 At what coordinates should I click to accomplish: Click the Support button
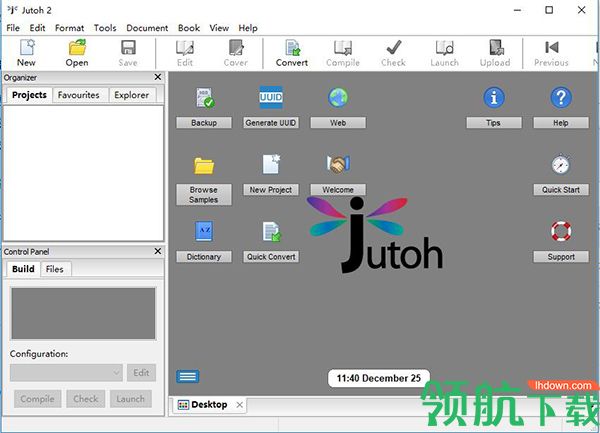coord(561,257)
